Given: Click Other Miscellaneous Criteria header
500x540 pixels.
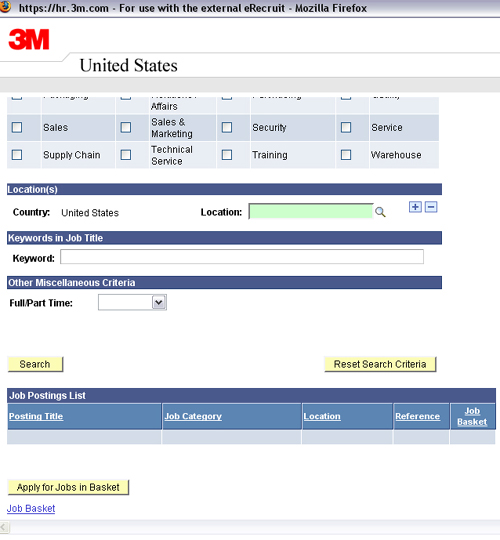Looking at the screenshot, I should pos(224,283).
